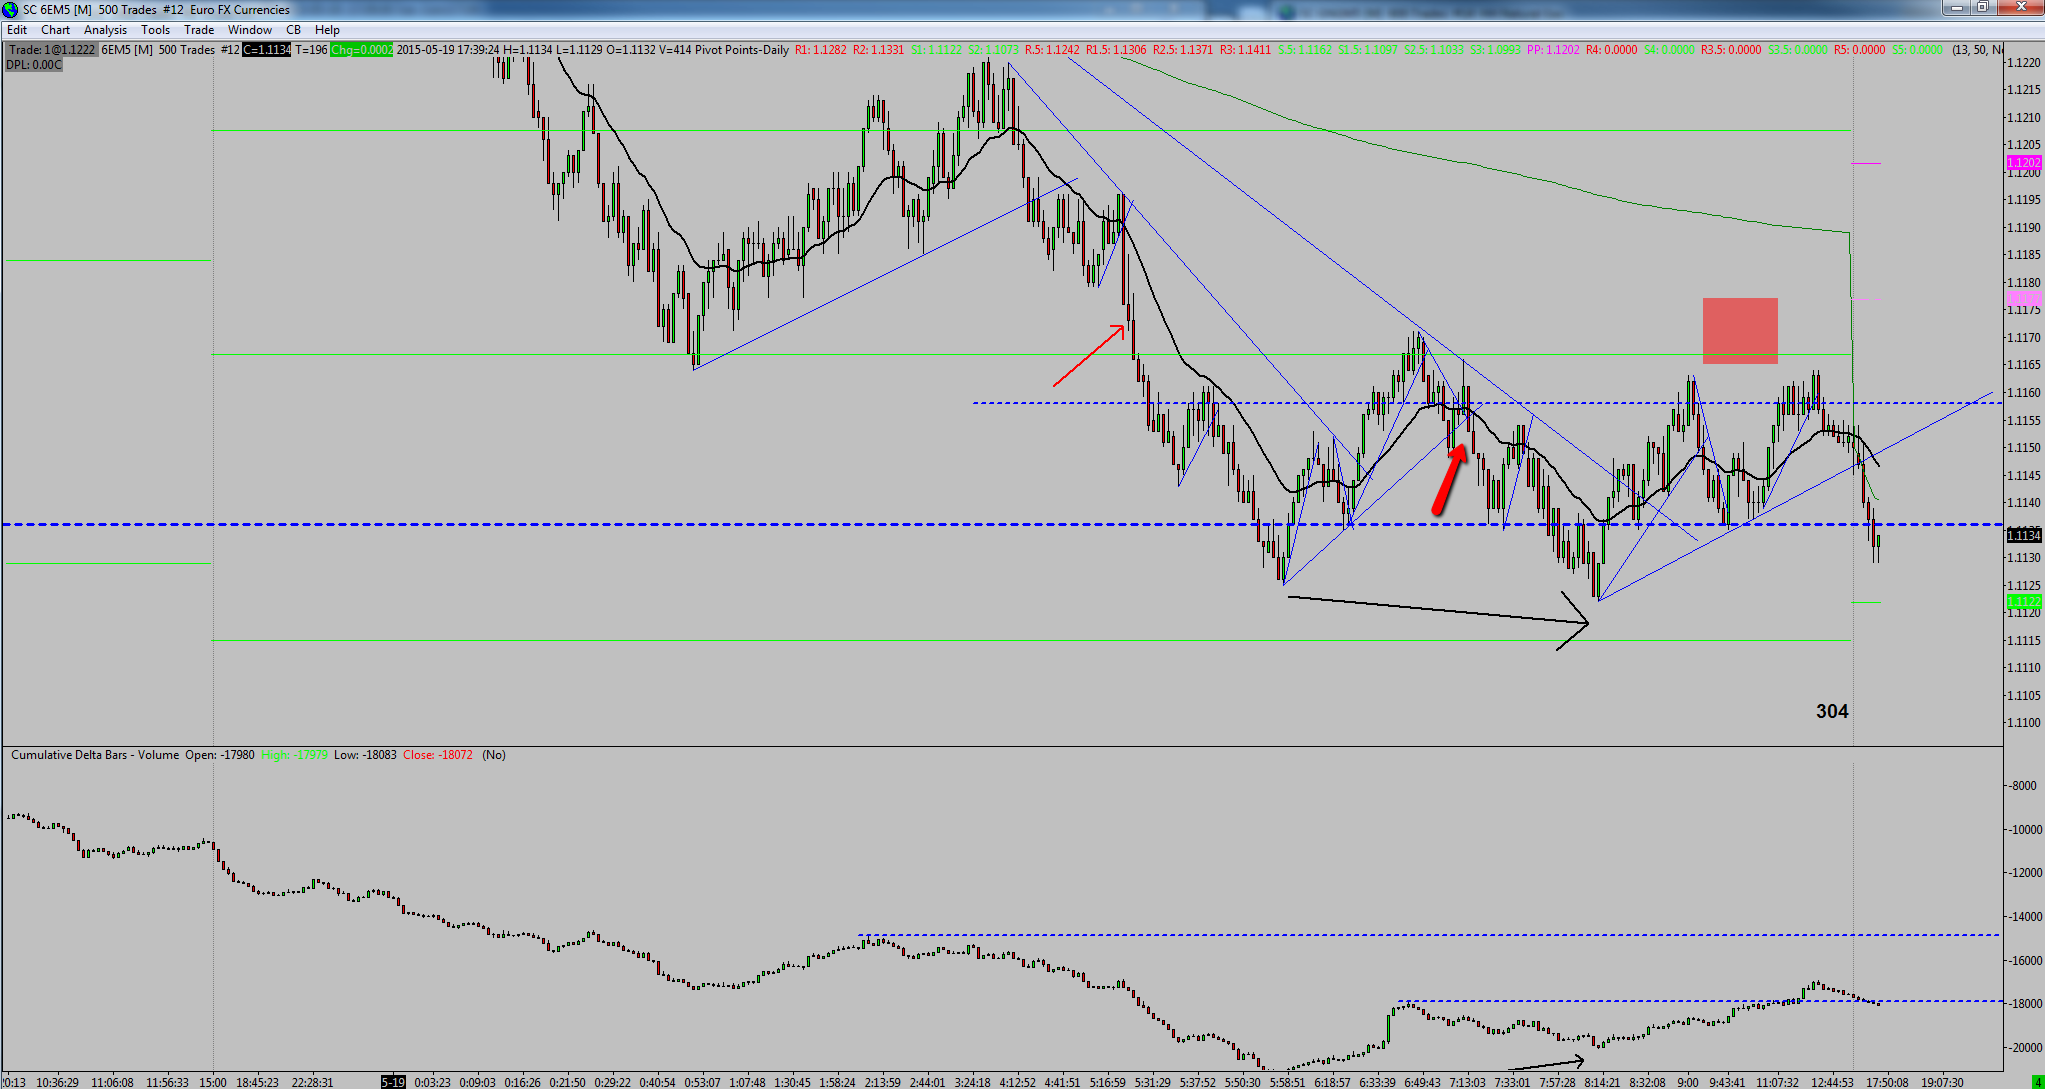The width and height of the screenshot is (2045, 1089).
Task: Open the Analysis menu
Action: (x=105, y=30)
